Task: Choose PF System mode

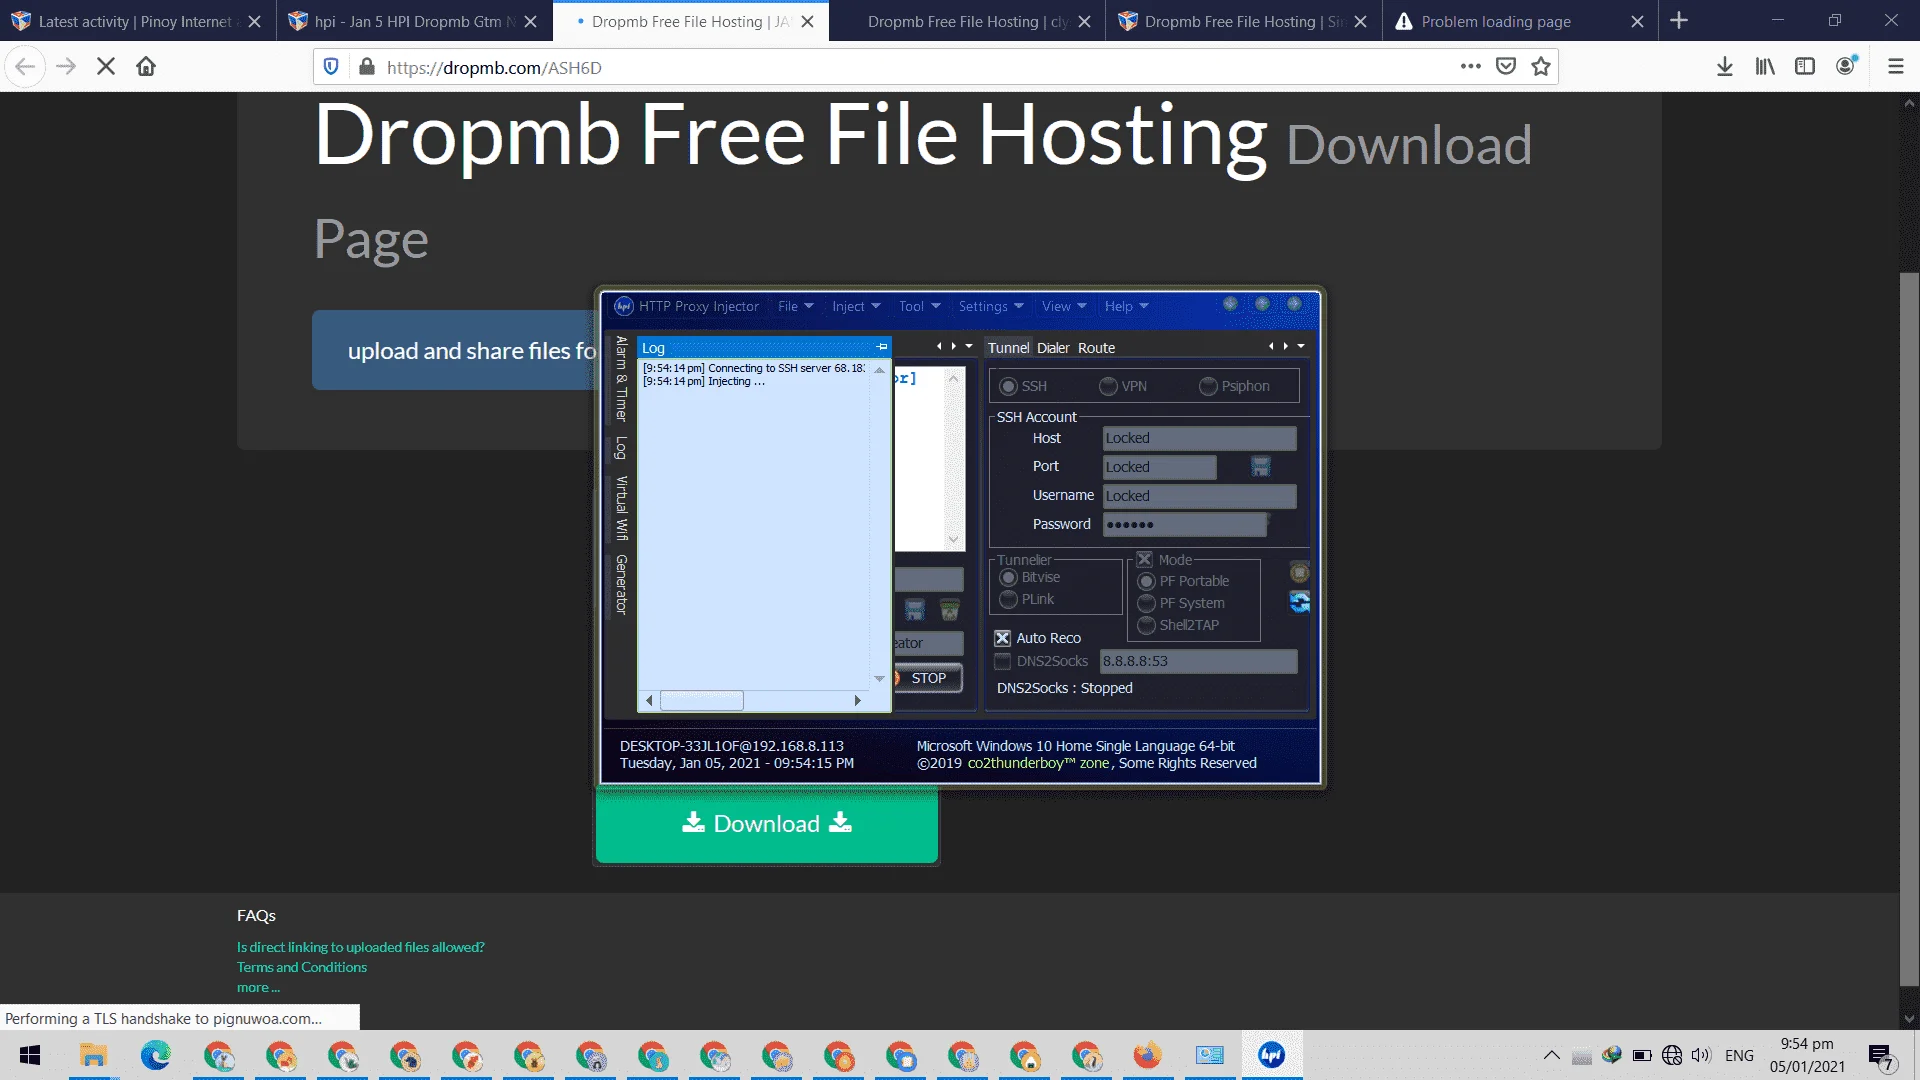Action: point(1146,603)
